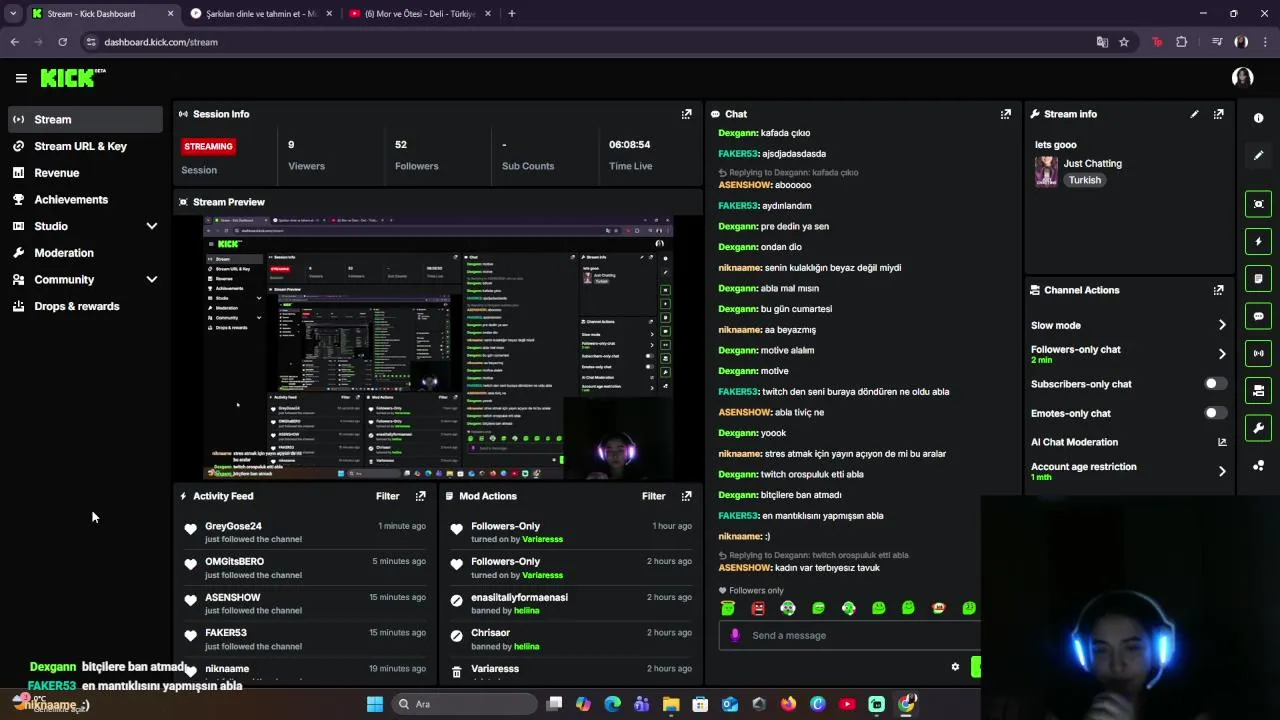Click the purple microphone icon in message box
1280x720 pixels.
click(x=735, y=635)
